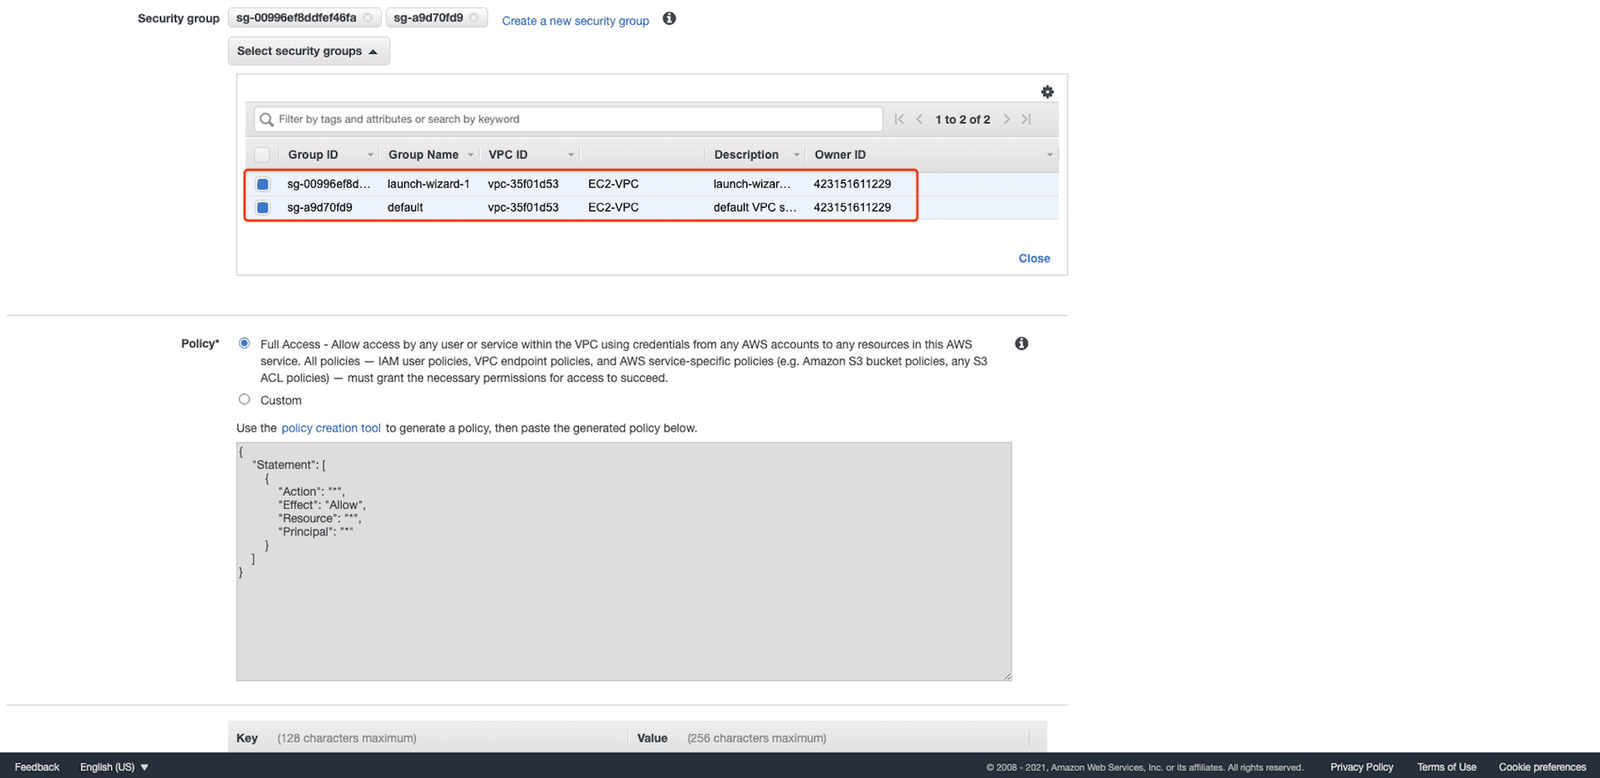
Task: Open the Feedback link in the footer
Action: coord(37,767)
